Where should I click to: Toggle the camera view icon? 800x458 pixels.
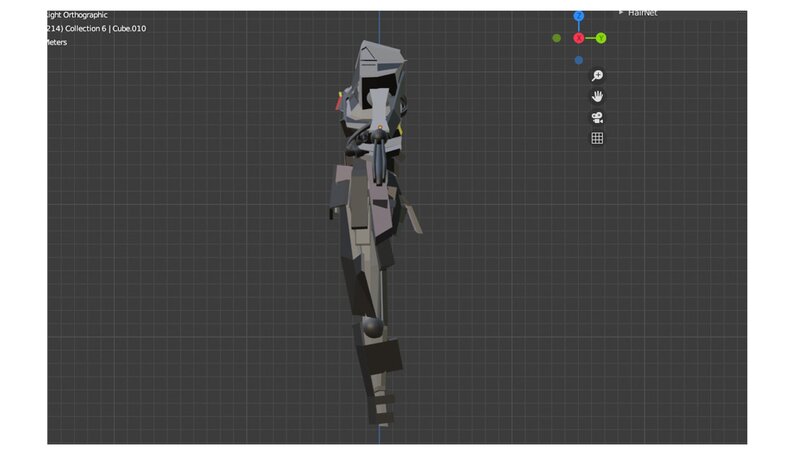pos(597,117)
